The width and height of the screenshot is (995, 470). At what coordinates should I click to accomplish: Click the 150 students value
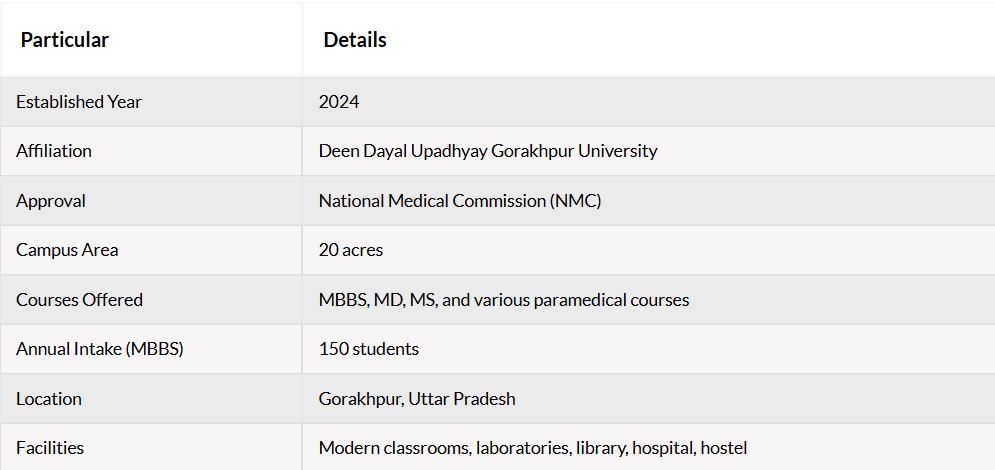point(369,349)
